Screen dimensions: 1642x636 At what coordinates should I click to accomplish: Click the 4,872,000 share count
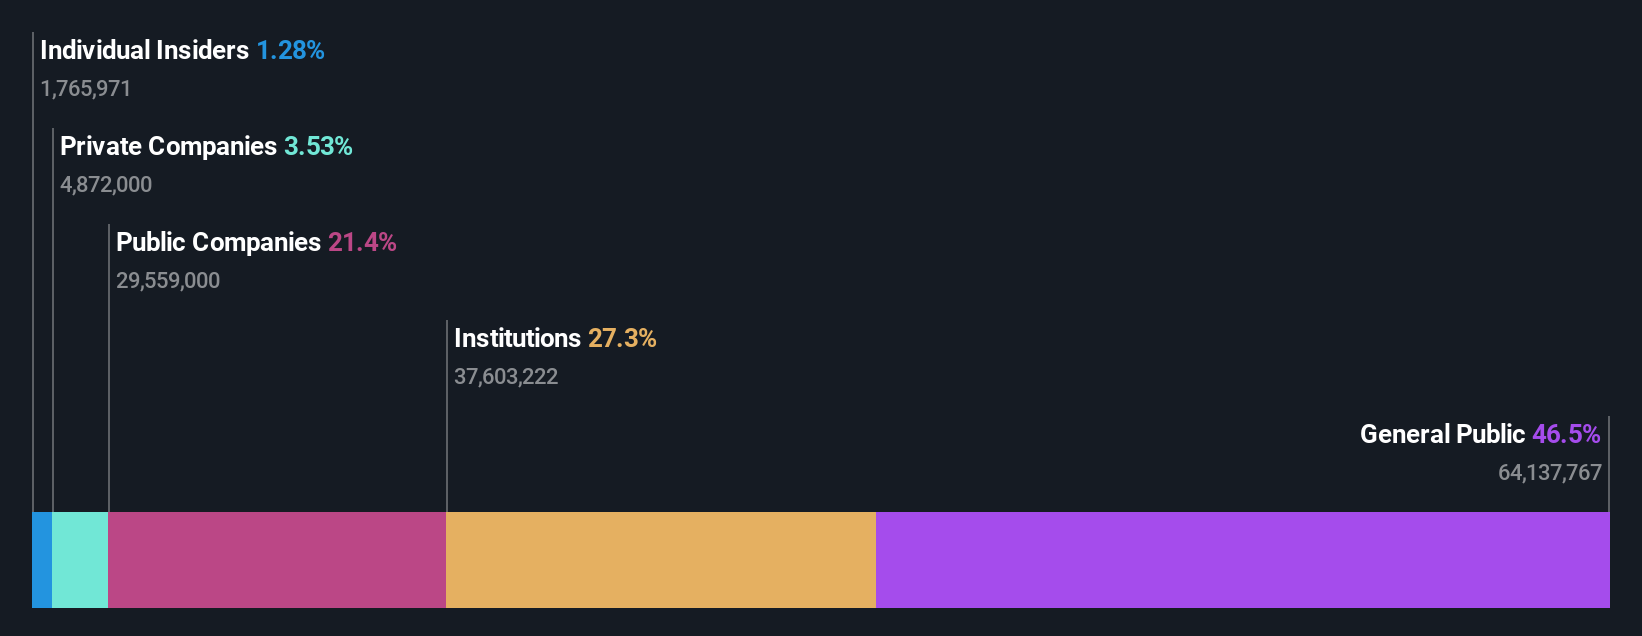pyautogui.click(x=106, y=184)
